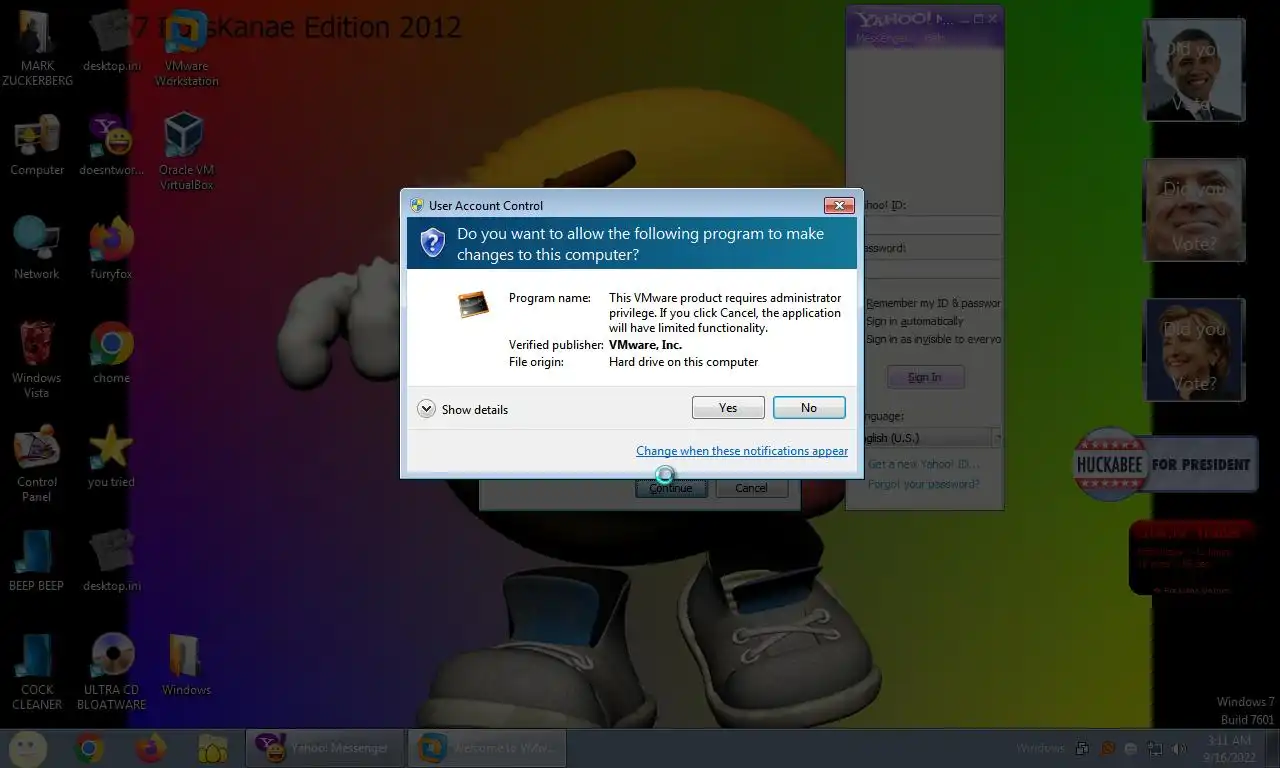Click the network tray icon
Image resolution: width=1280 pixels, height=768 pixels.
click(1155, 748)
